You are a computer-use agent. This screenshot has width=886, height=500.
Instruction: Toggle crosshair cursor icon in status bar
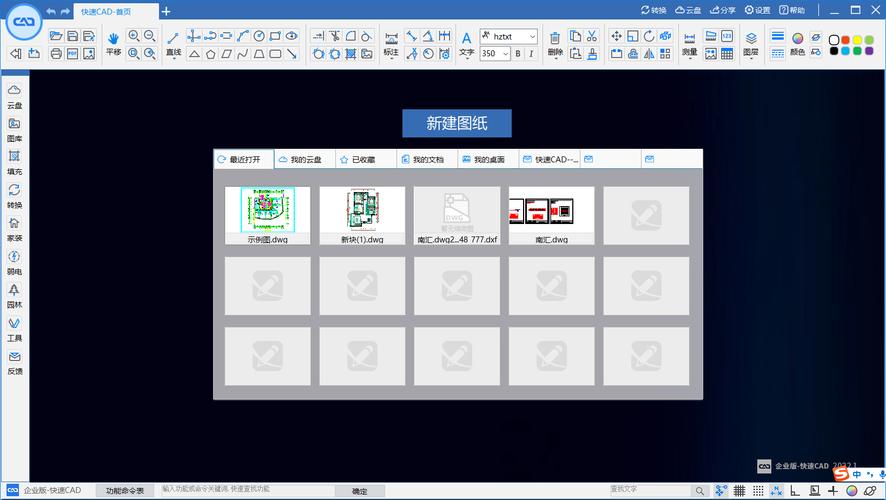[832, 490]
